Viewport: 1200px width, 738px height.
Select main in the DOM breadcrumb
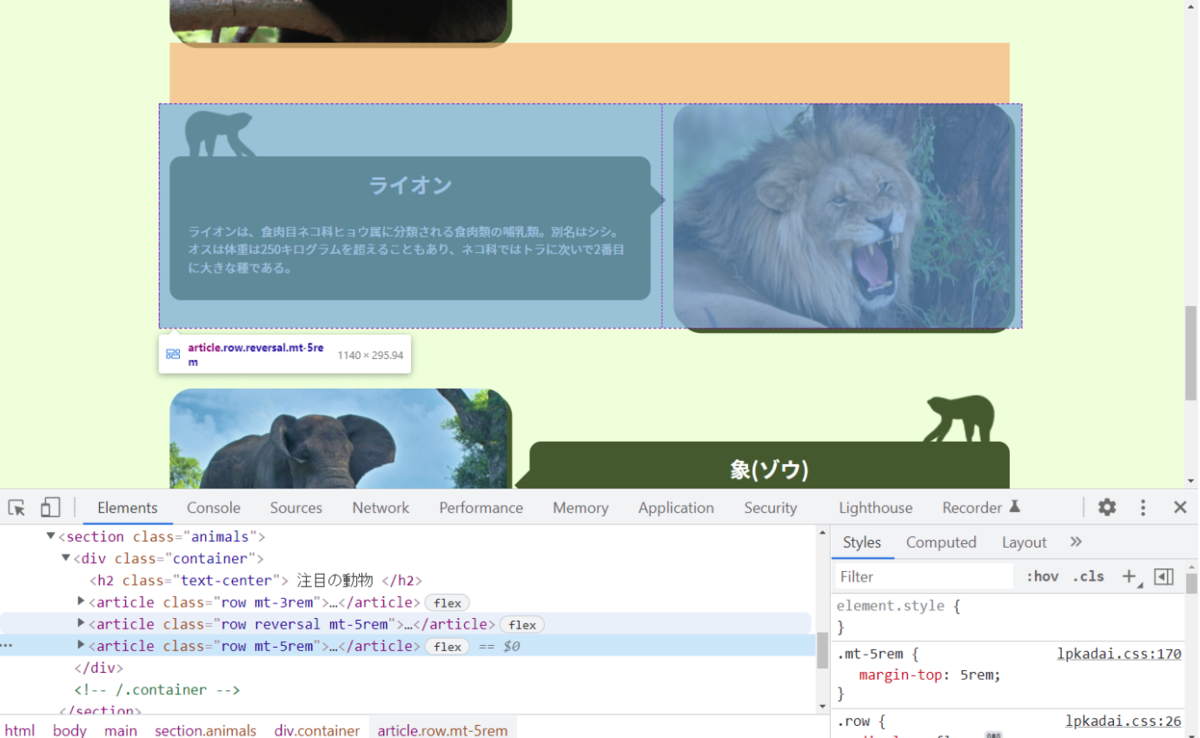pos(121,730)
